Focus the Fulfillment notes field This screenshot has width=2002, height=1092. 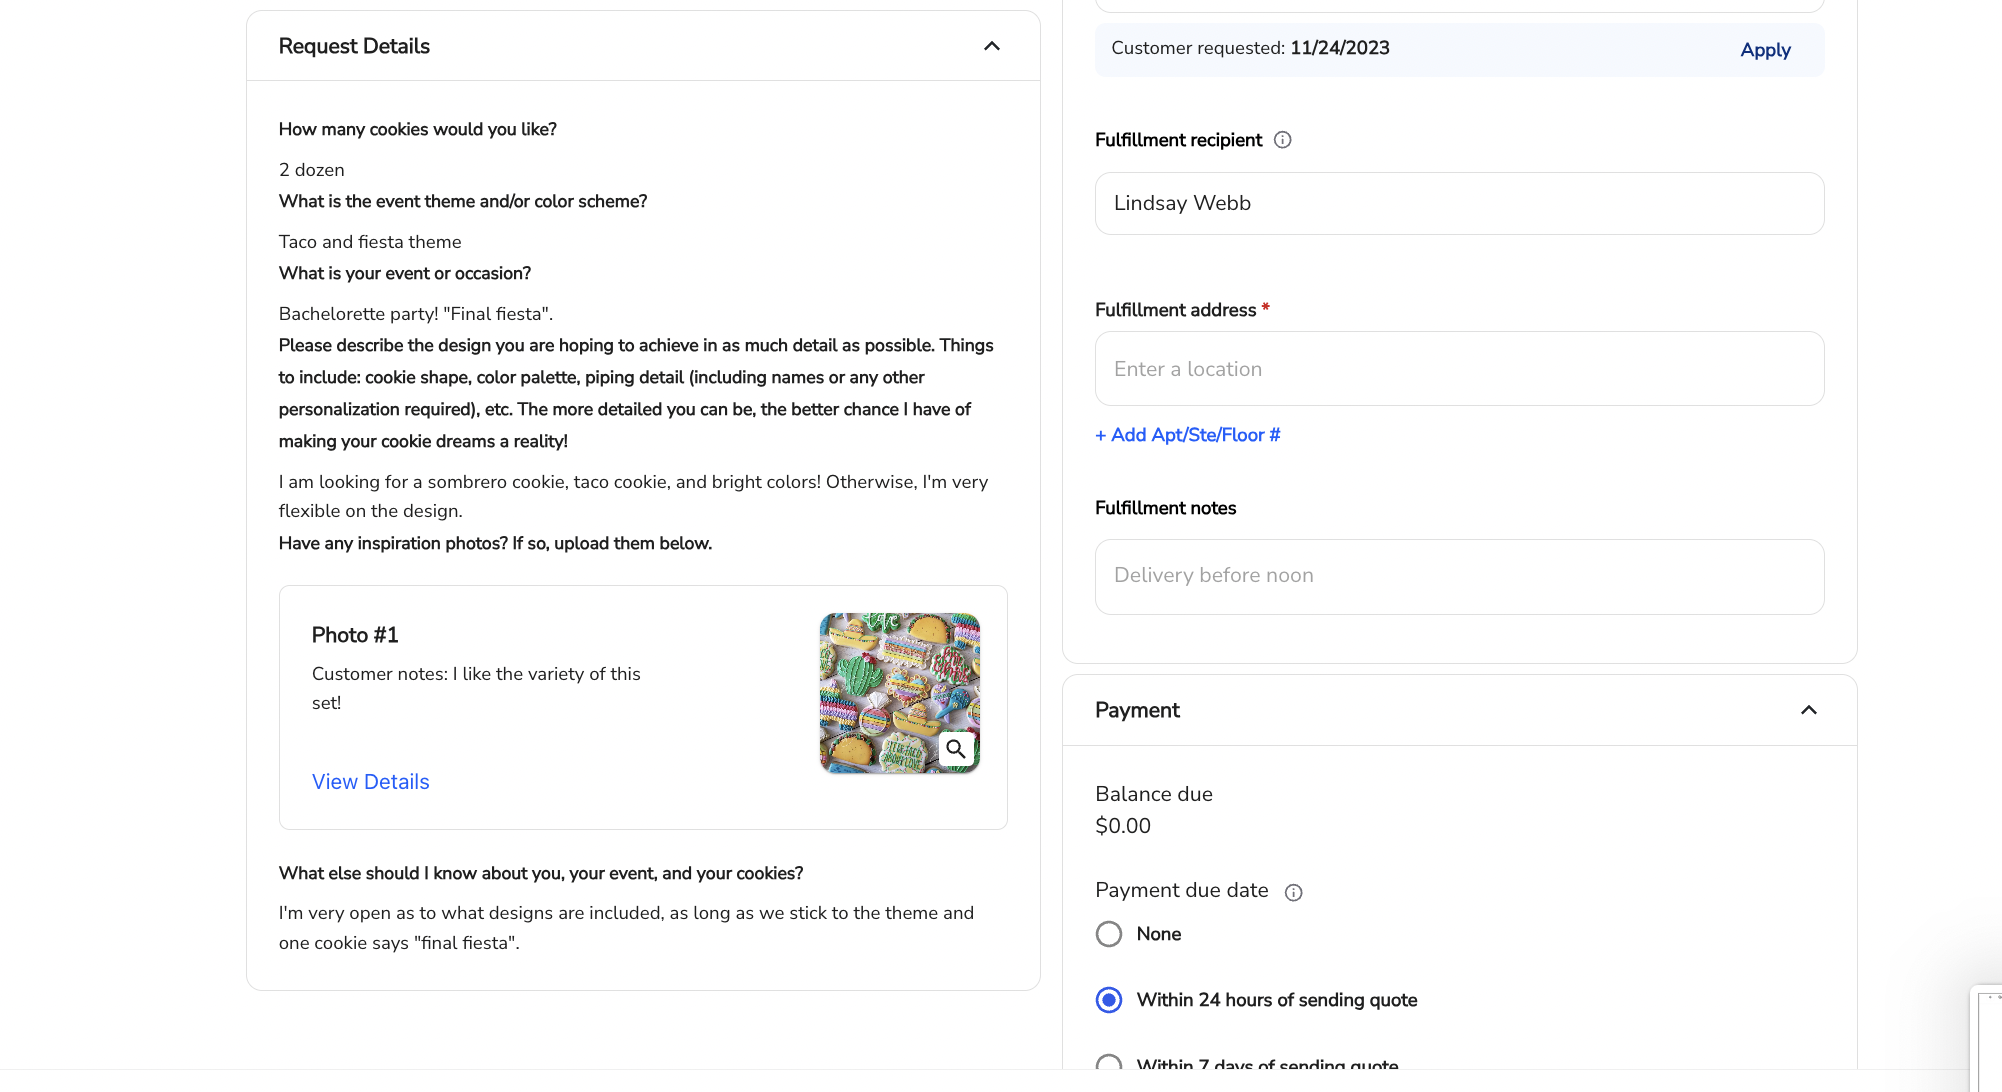point(1459,577)
